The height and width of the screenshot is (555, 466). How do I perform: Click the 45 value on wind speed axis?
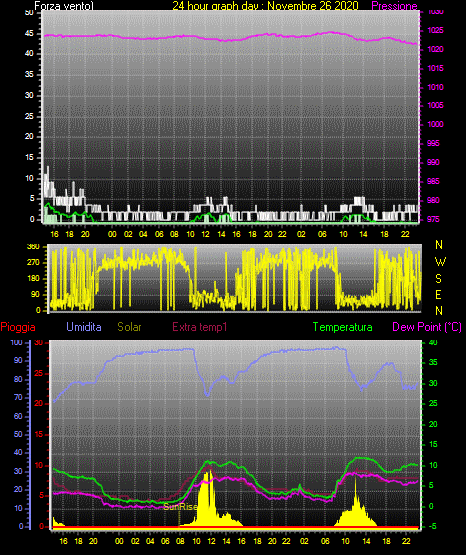pos(29,34)
